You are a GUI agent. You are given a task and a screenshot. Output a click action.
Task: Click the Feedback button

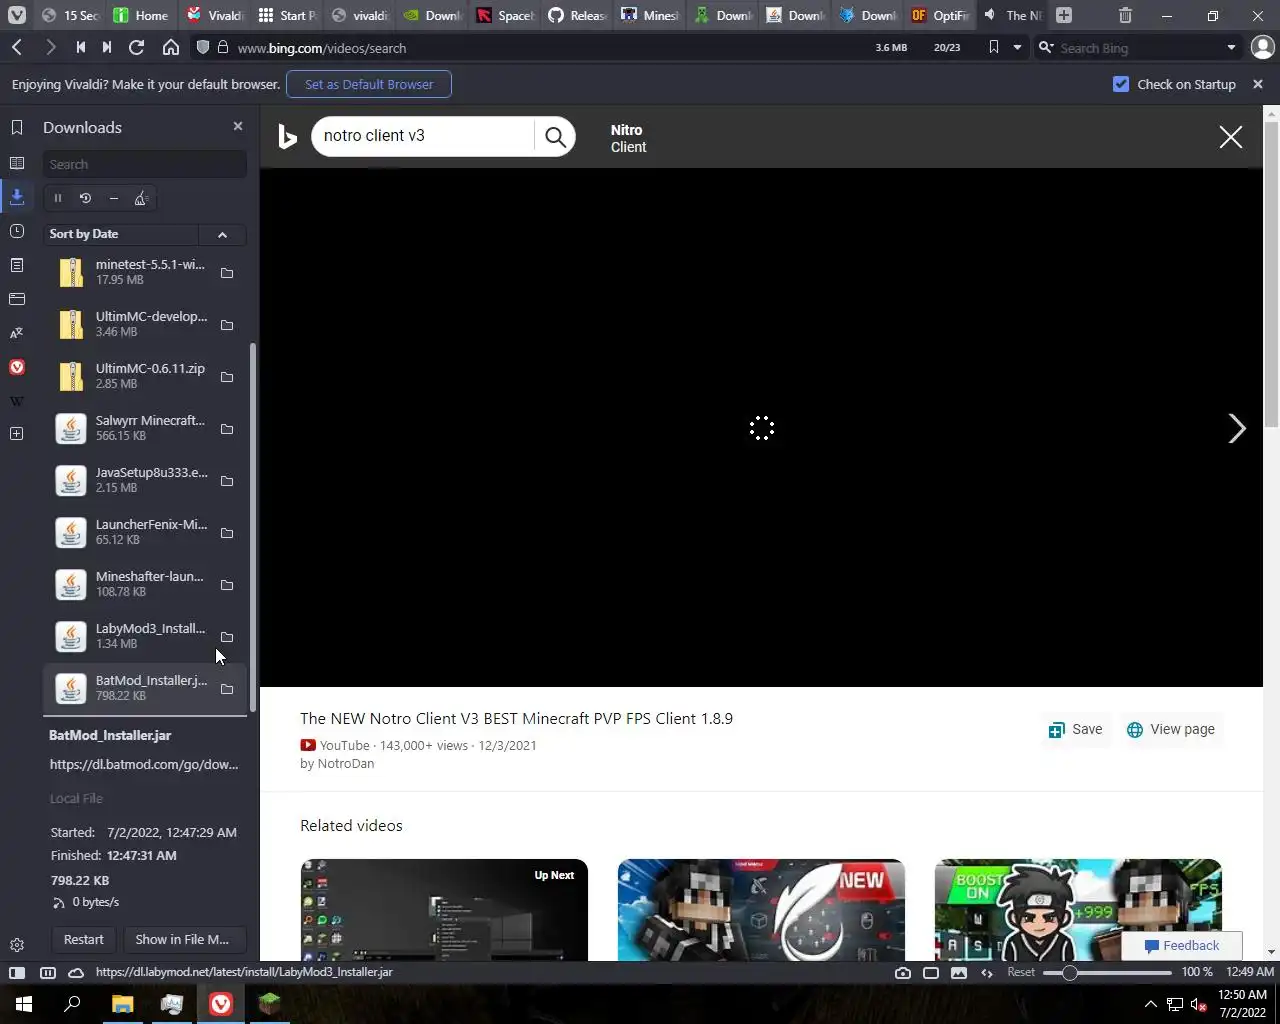click(x=1182, y=945)
